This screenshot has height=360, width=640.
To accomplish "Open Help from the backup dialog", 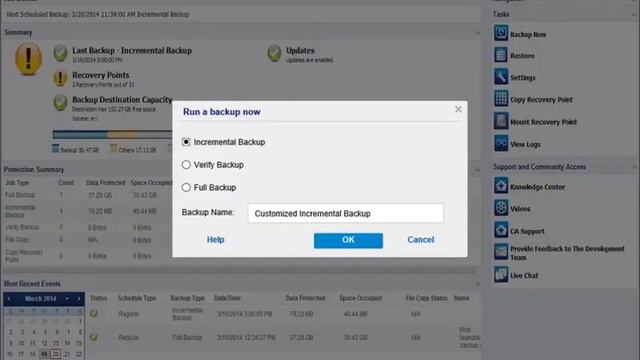I will click(216, 240).
